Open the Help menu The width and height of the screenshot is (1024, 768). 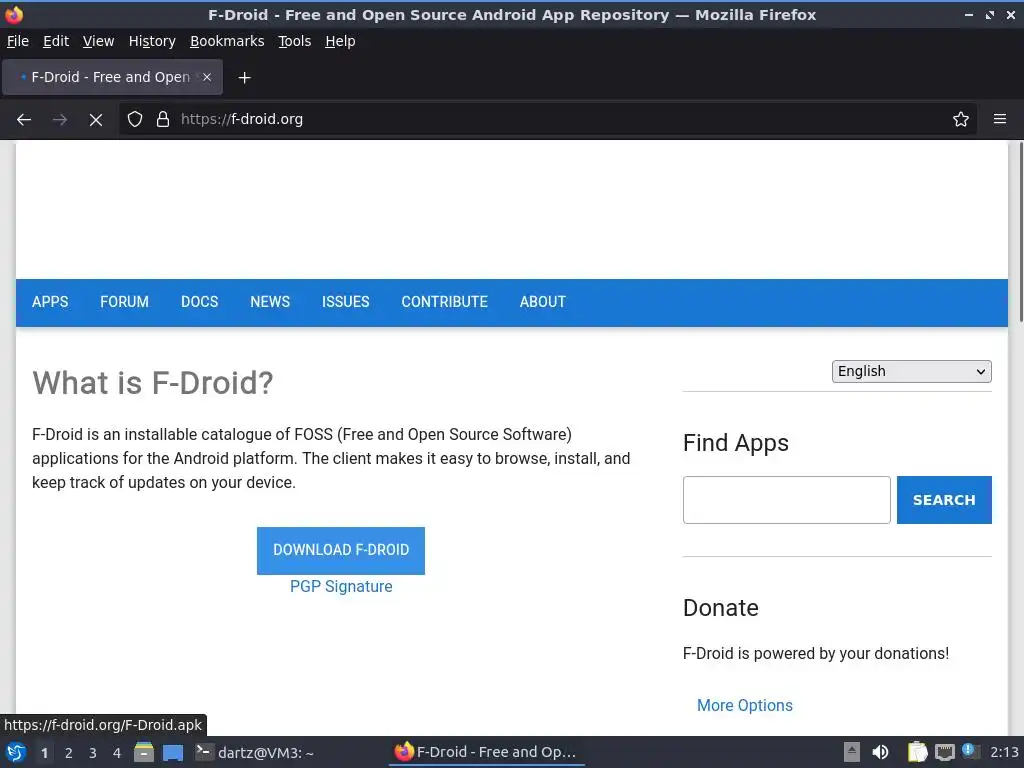(340, 41)
